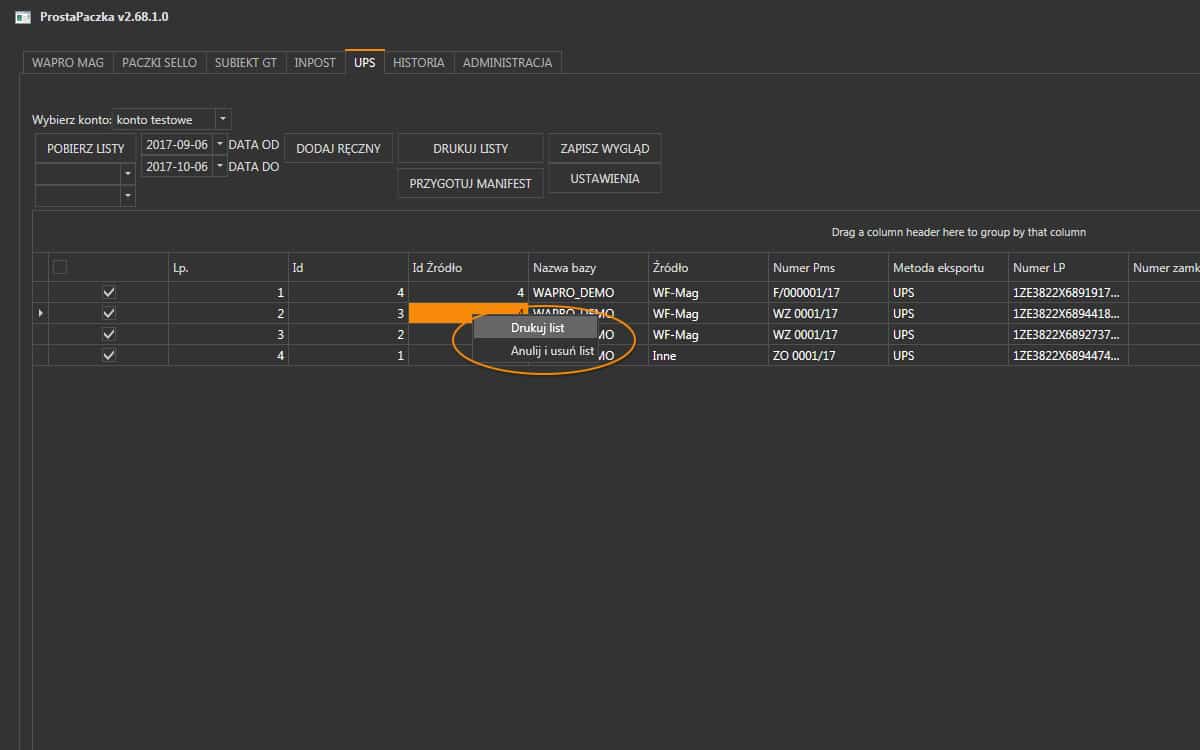This screenshot has width=1200, height=750.
Task: Sort by the Id Źródło column header
Action: click(468, 267)
